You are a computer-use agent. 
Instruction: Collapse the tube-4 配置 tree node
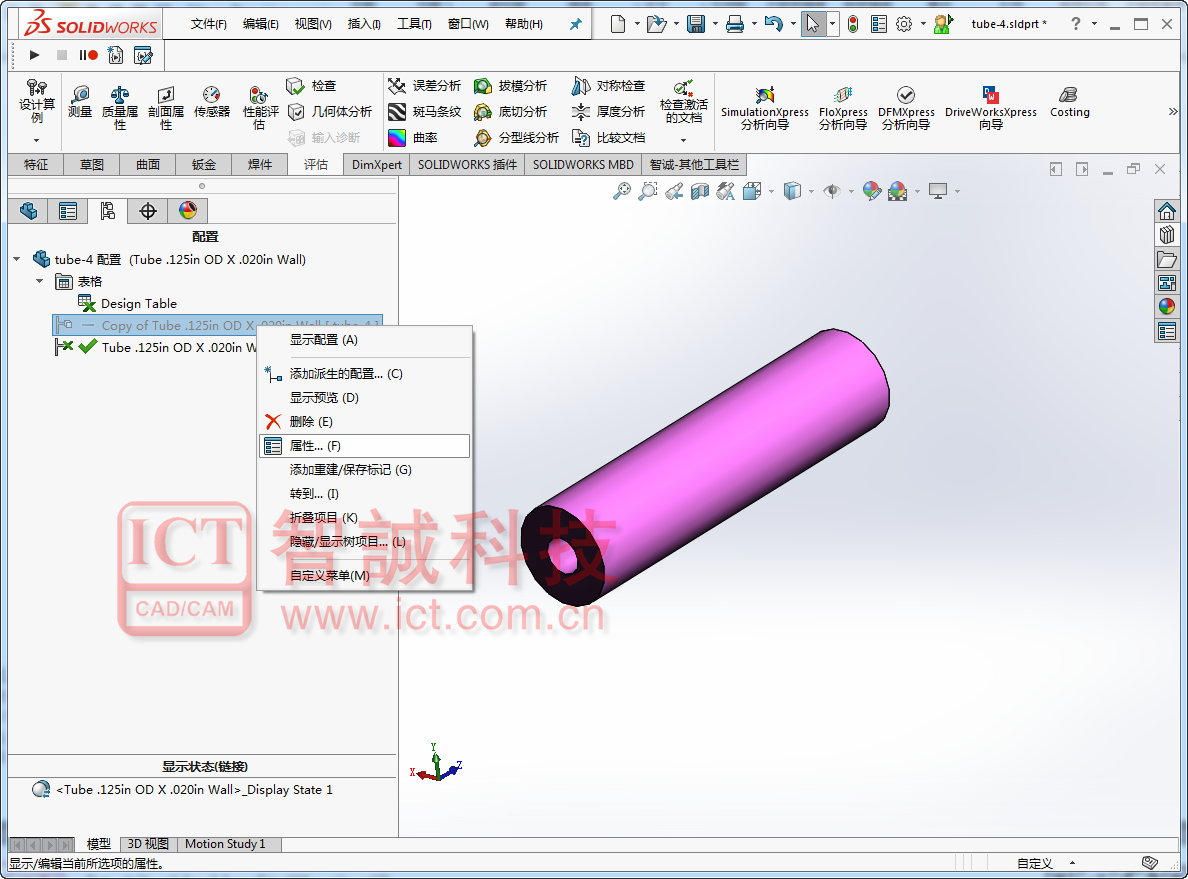click(x=17, y=259)
